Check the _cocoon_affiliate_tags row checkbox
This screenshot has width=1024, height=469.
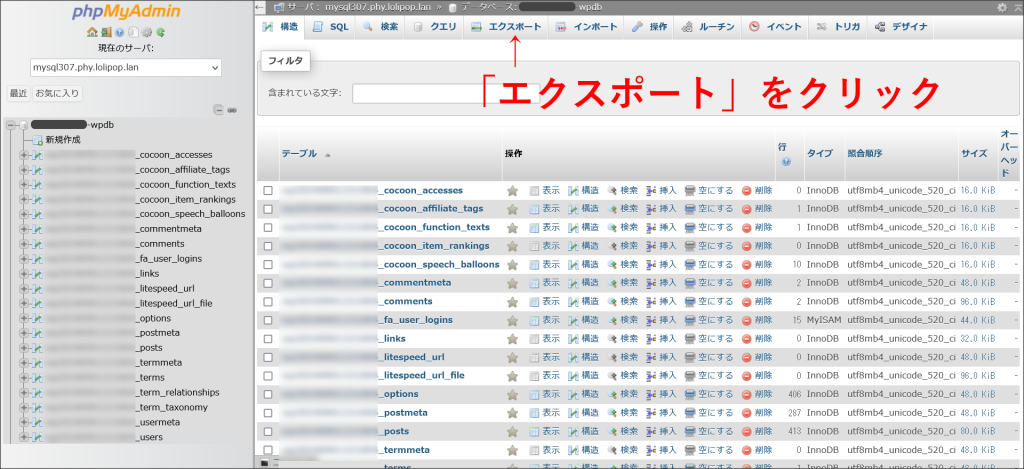pyautogui.click(x=268, y=209)
